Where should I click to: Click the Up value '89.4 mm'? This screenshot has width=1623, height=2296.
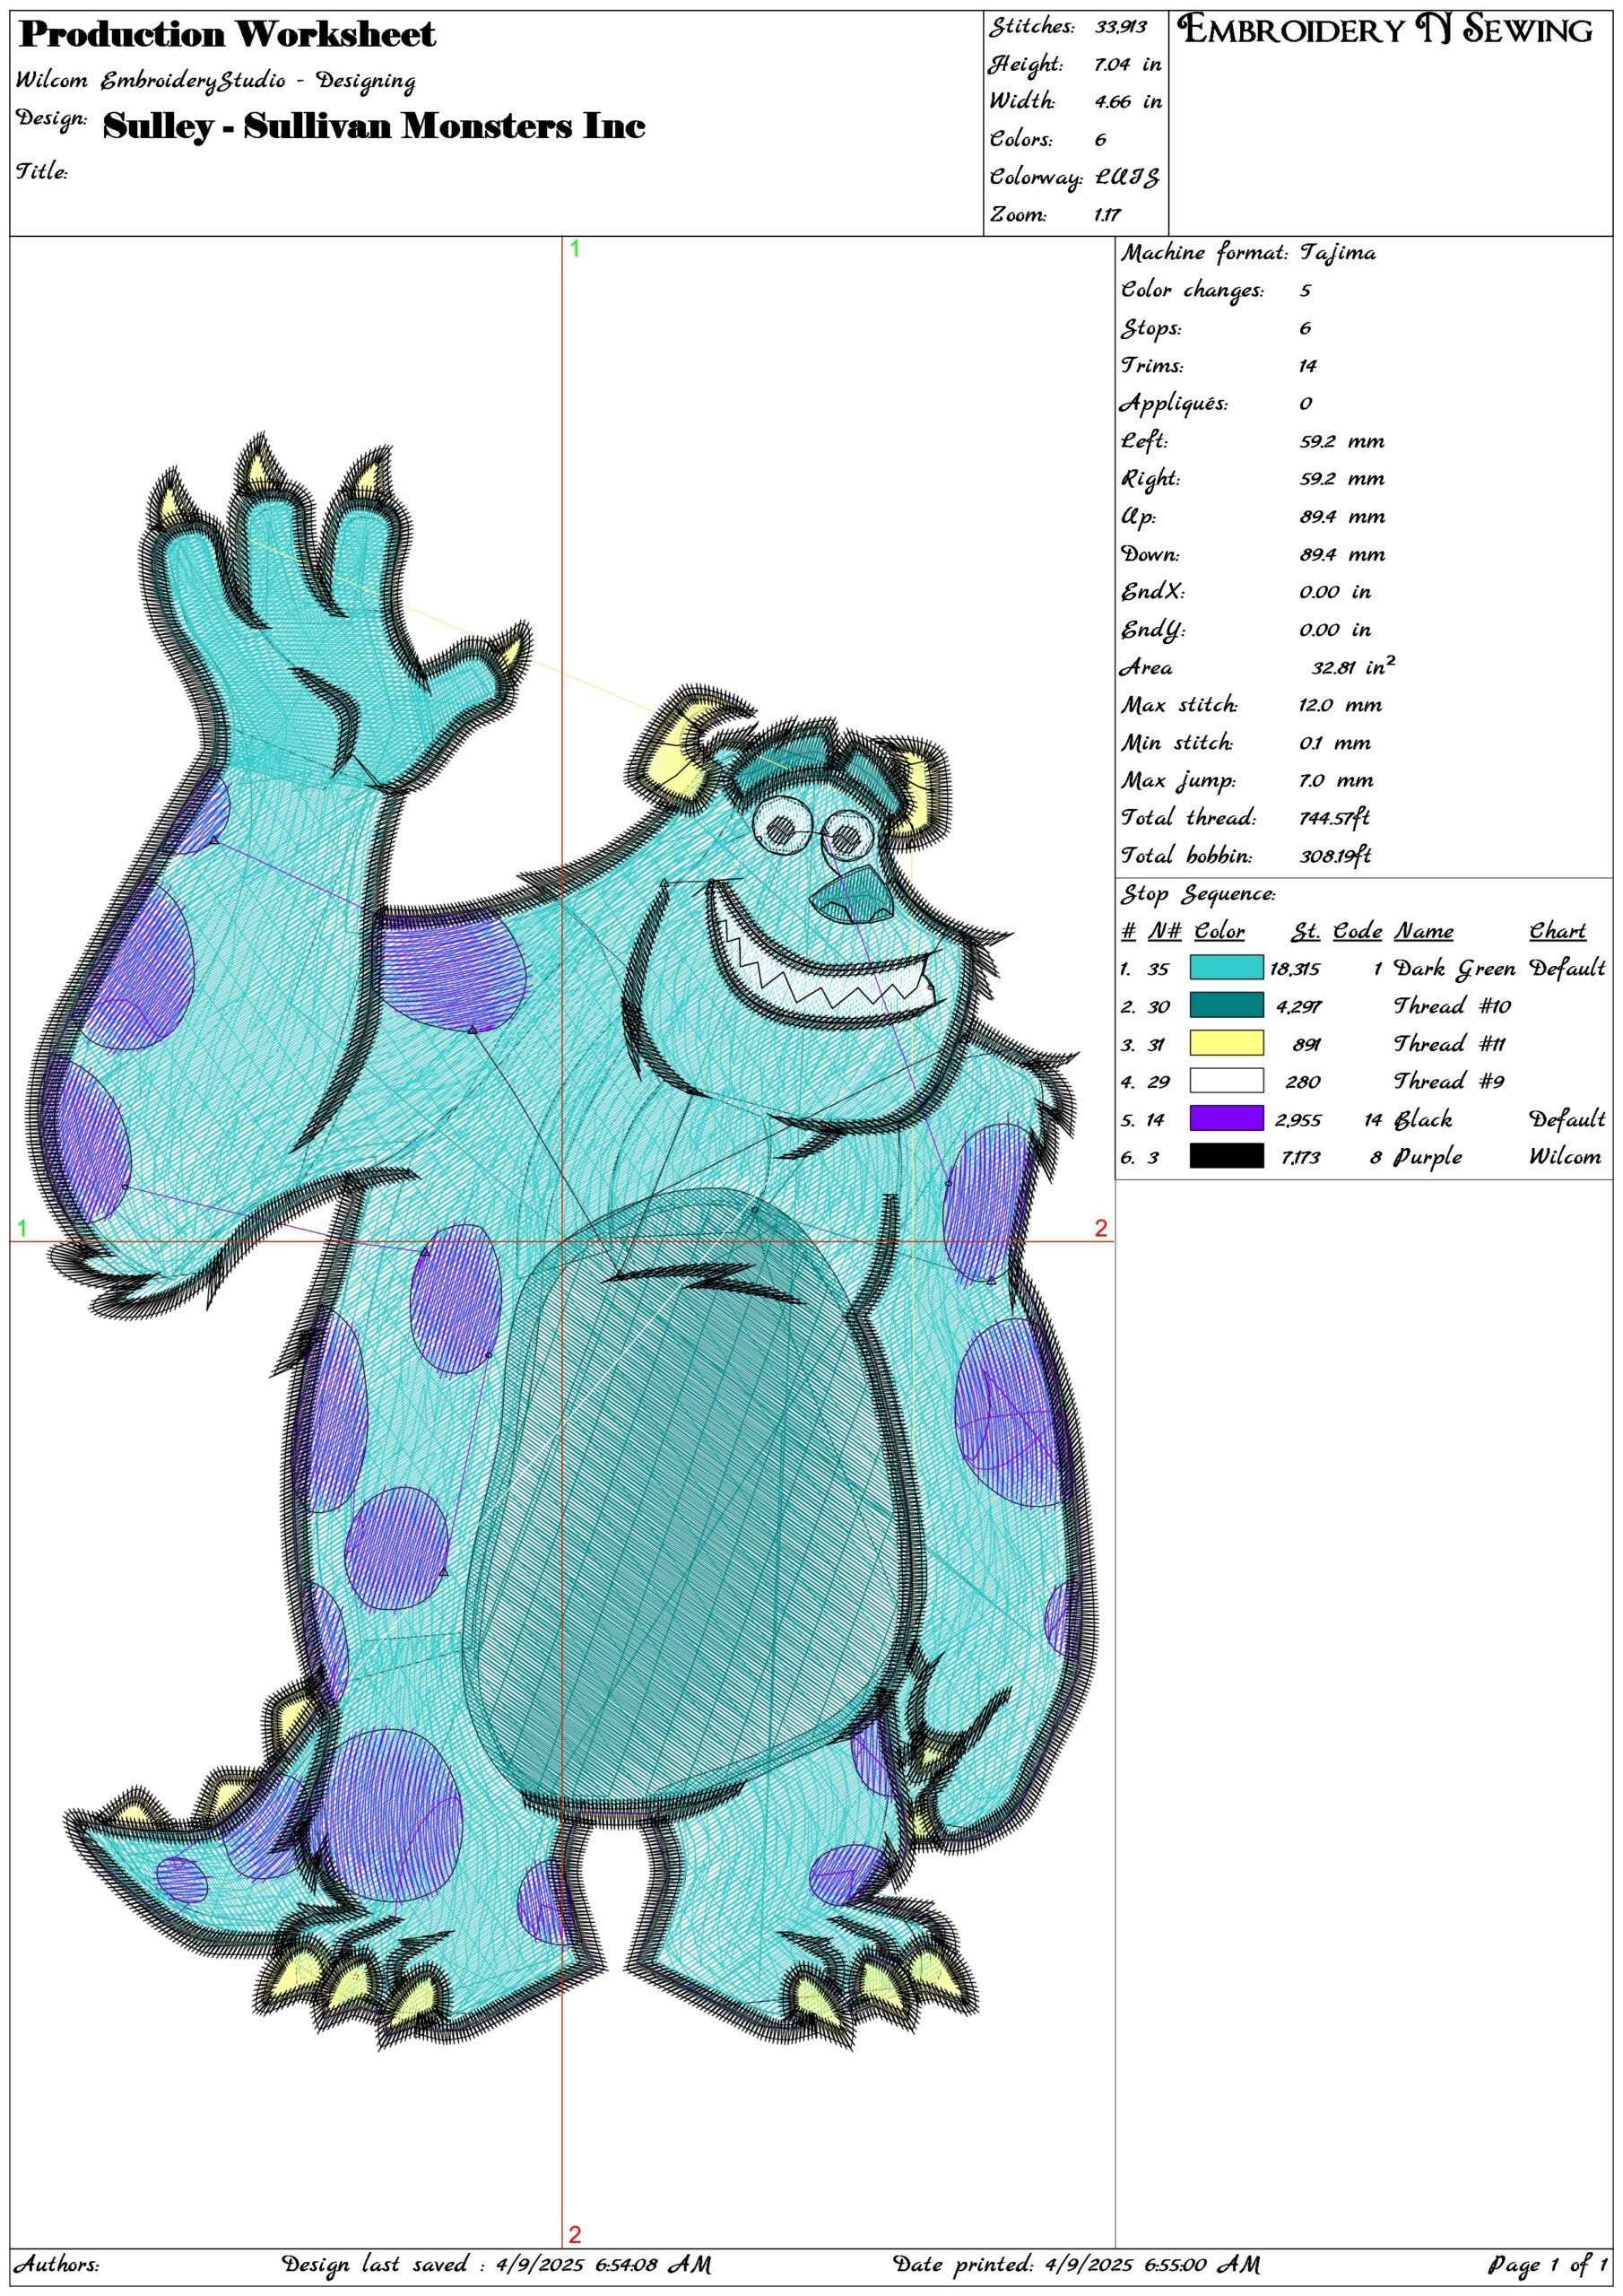pyautogui.click(x=1342, y=517)
